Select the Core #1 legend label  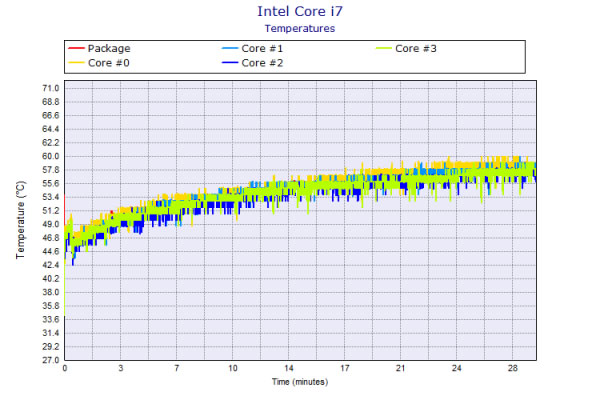point(262,49)
